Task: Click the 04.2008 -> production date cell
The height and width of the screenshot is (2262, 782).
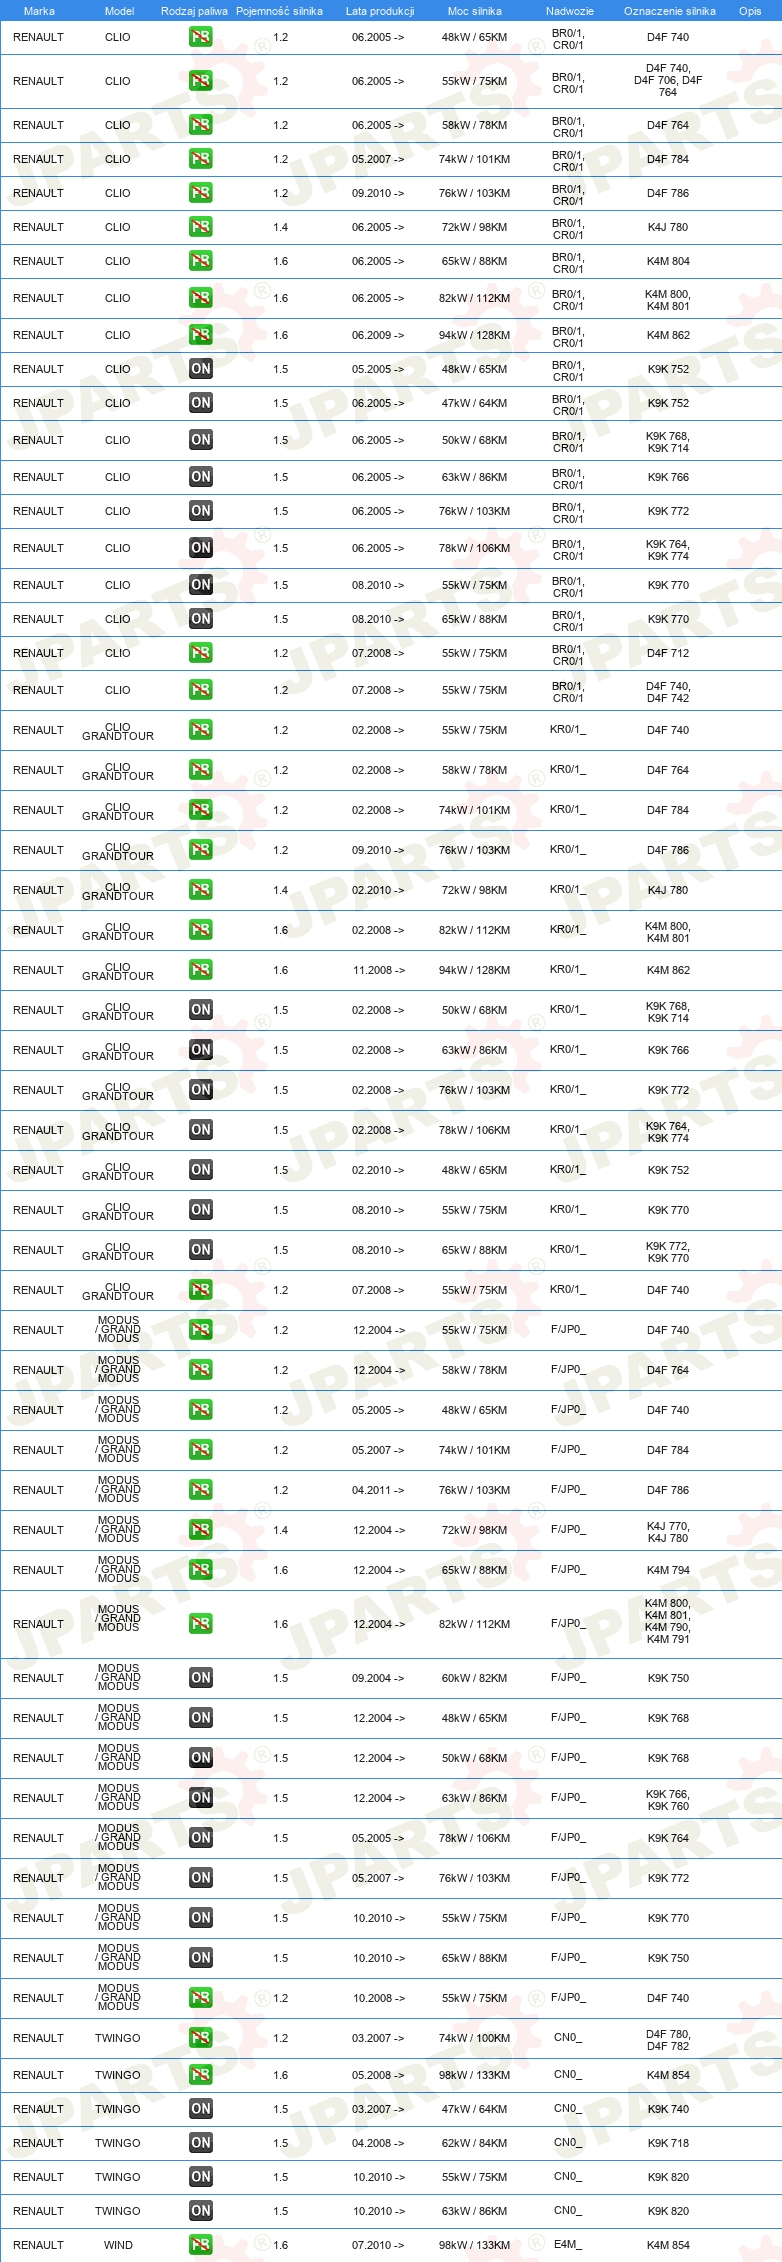Action: tap(379, 2143)
